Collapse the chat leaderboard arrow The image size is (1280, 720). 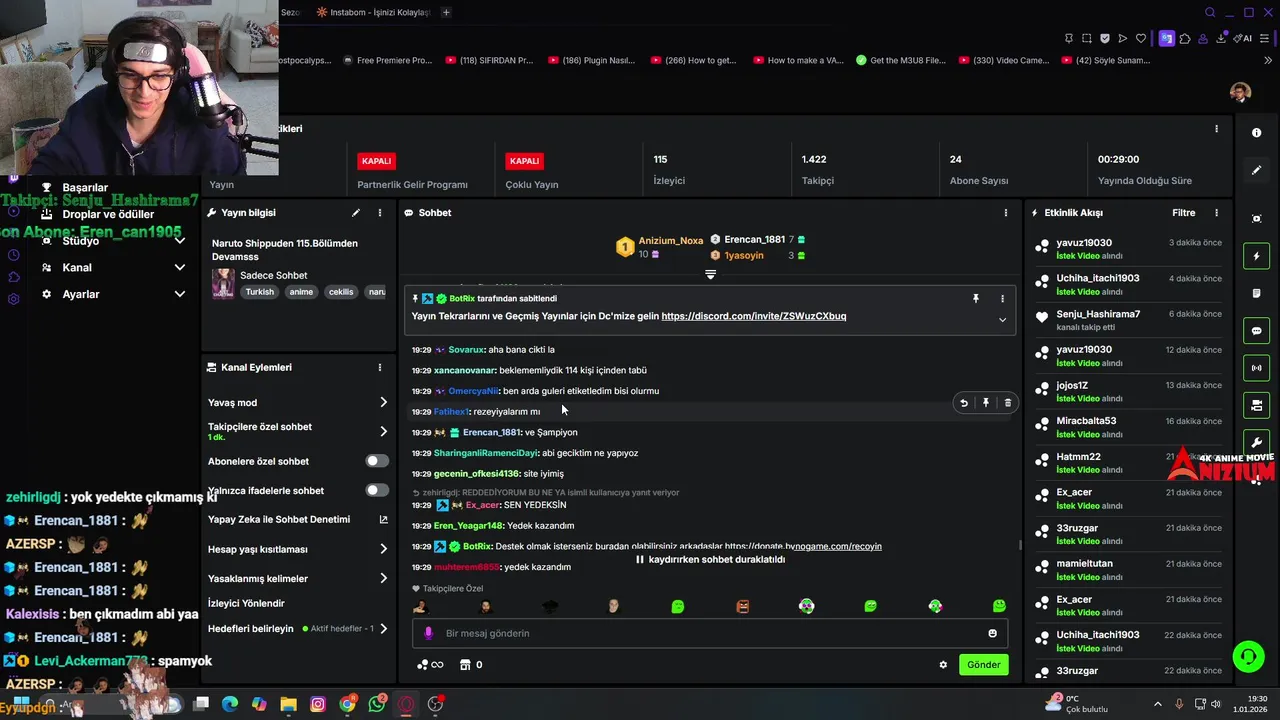click(x=710, y=274)
